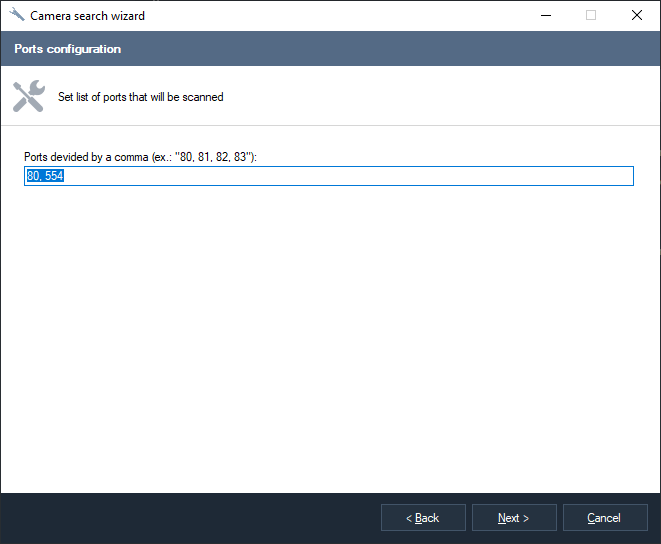The height and width of the screenshot is (544, 661).
Task: Click the highlighted "80, 554" text
Action: 45,176
